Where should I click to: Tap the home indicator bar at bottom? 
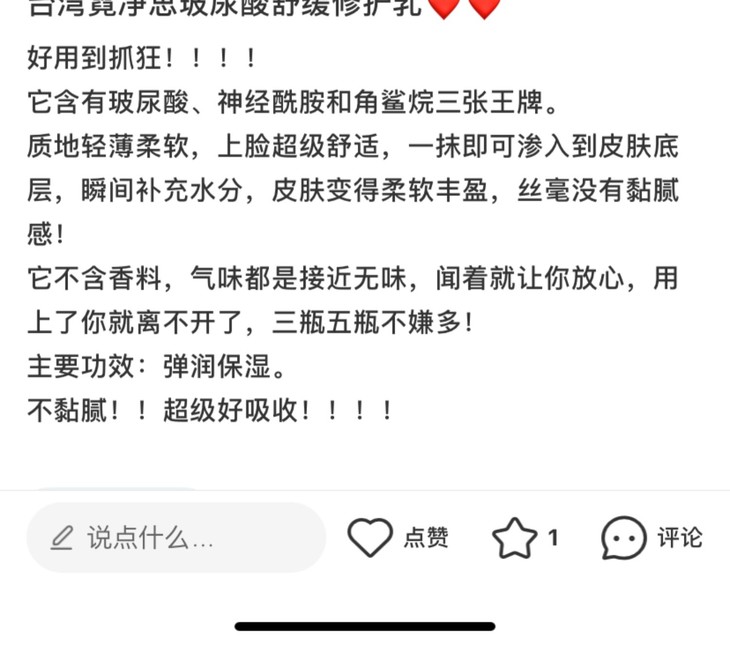pos(365,626)
